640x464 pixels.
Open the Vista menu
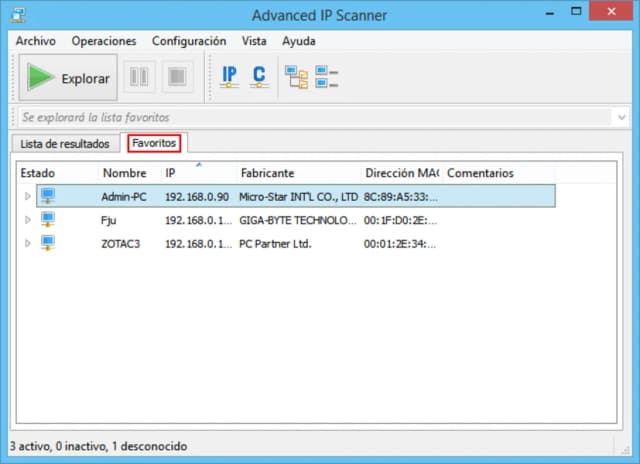254,41
